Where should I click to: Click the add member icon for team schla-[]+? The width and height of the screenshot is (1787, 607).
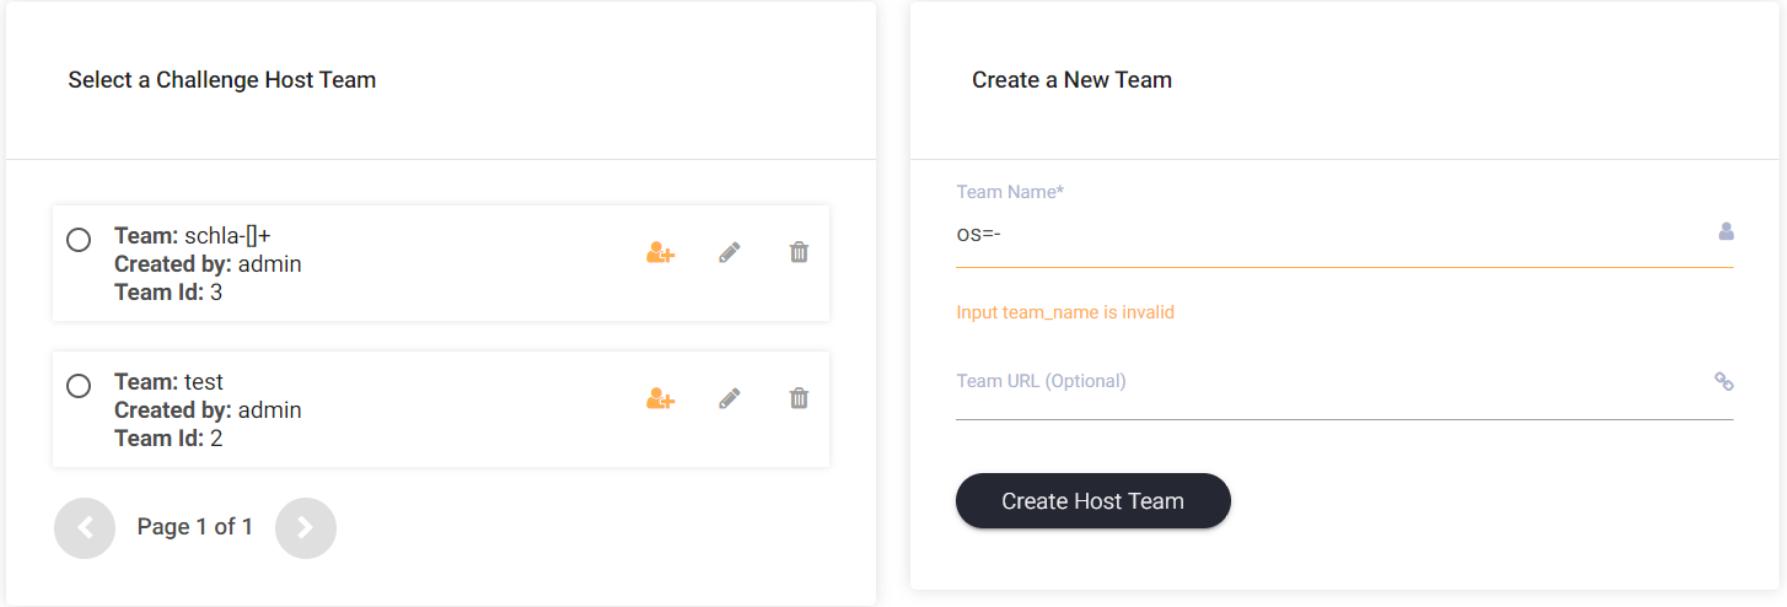coord(661,253)
